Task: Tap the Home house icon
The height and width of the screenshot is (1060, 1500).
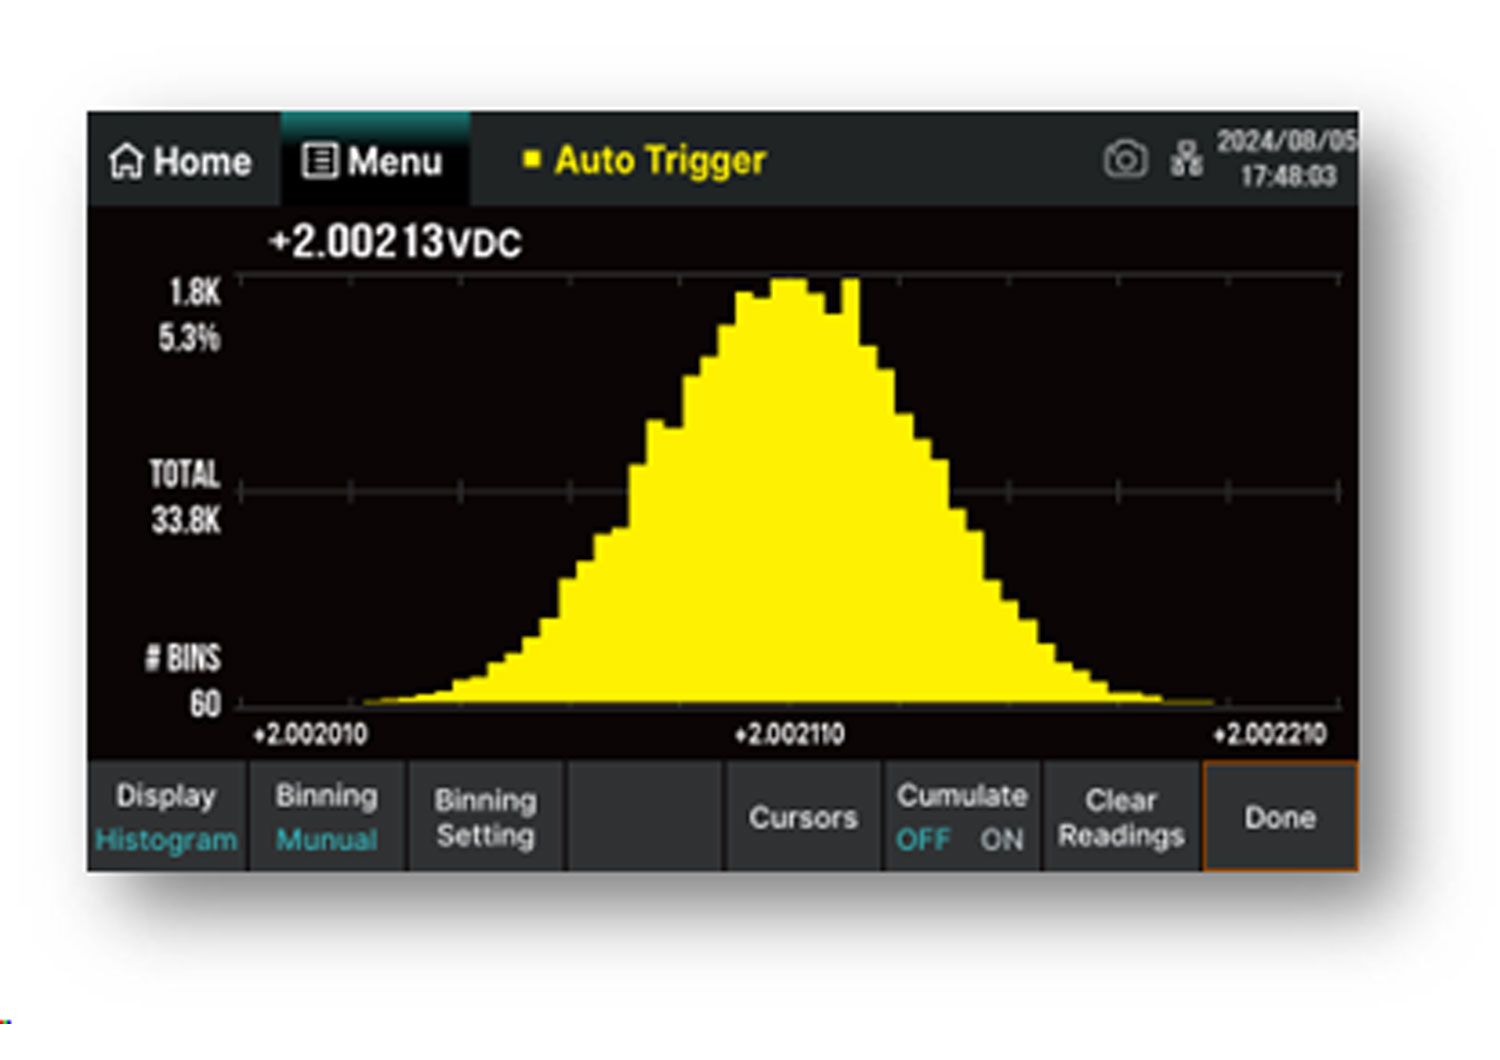Action: pyautogui.click(x=127, y=161)
